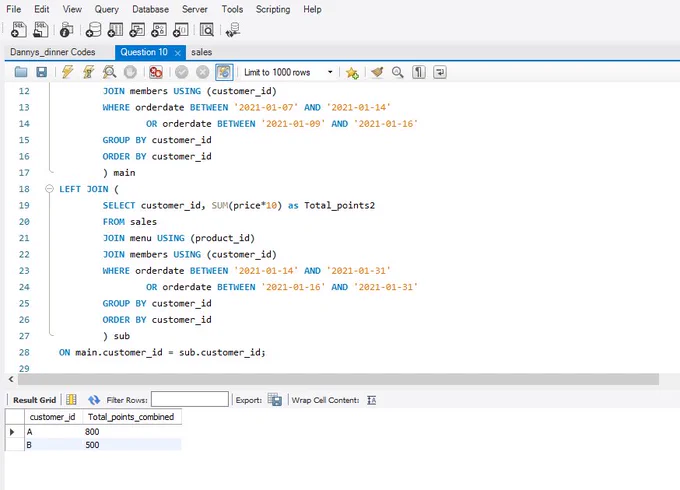This screenshot has height=490, width=680.
Task: Toggle invisible characters display
Action: [418, 72]
